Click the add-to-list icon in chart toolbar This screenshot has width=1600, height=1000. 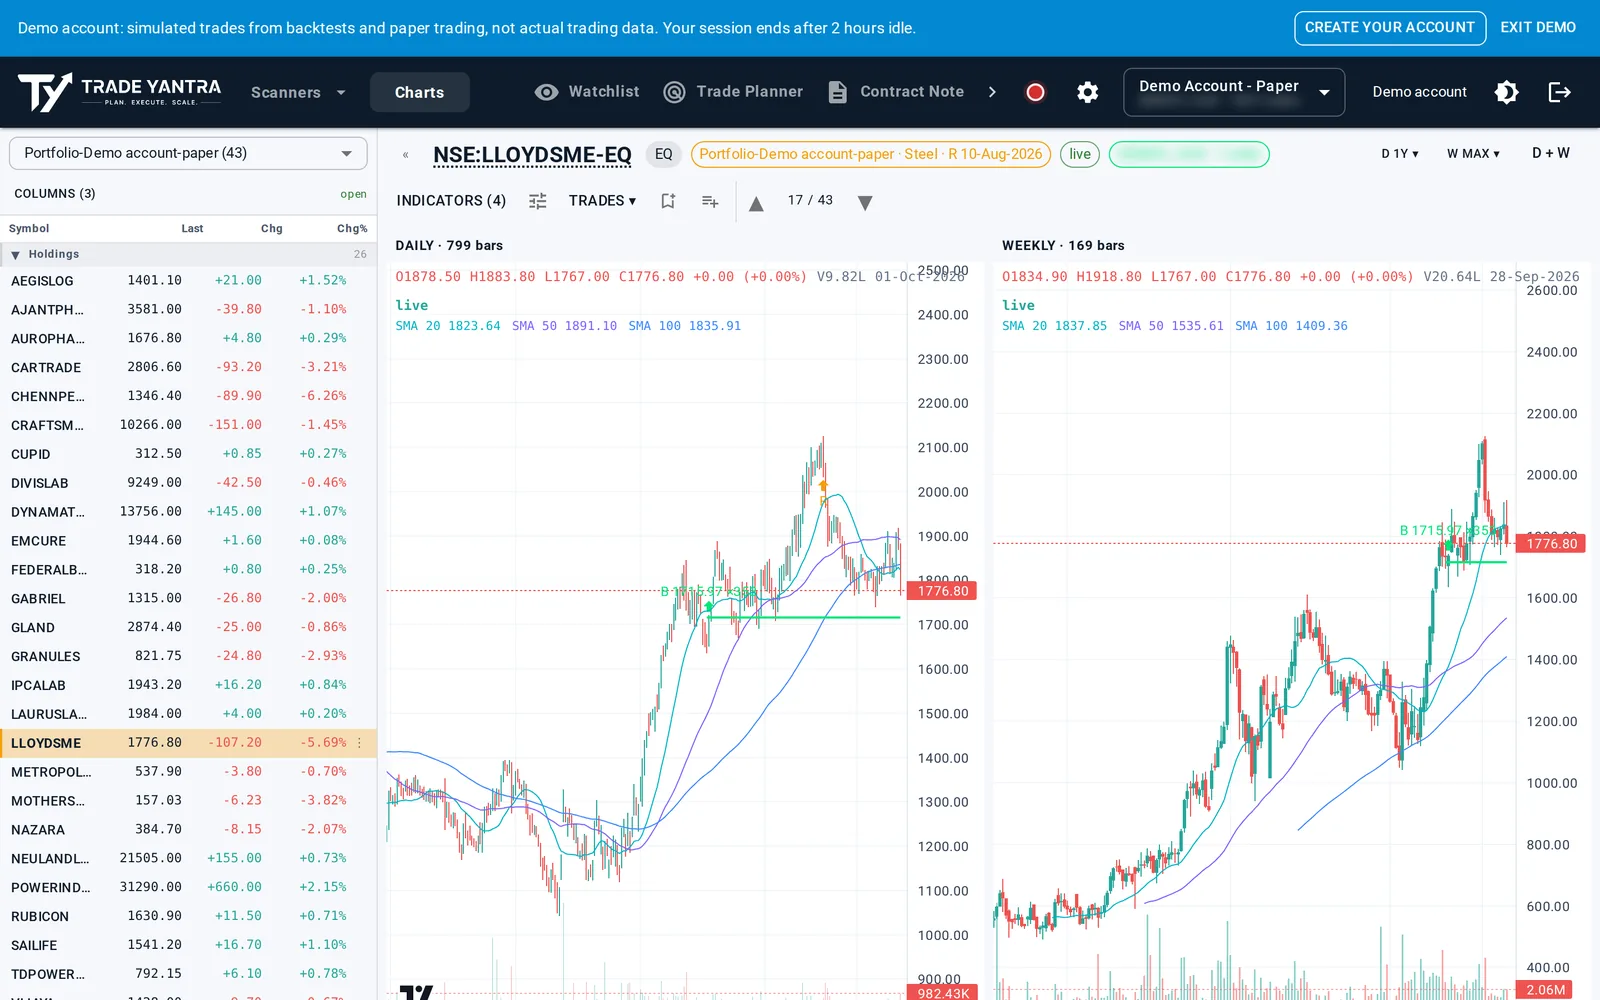pos(710,201)
